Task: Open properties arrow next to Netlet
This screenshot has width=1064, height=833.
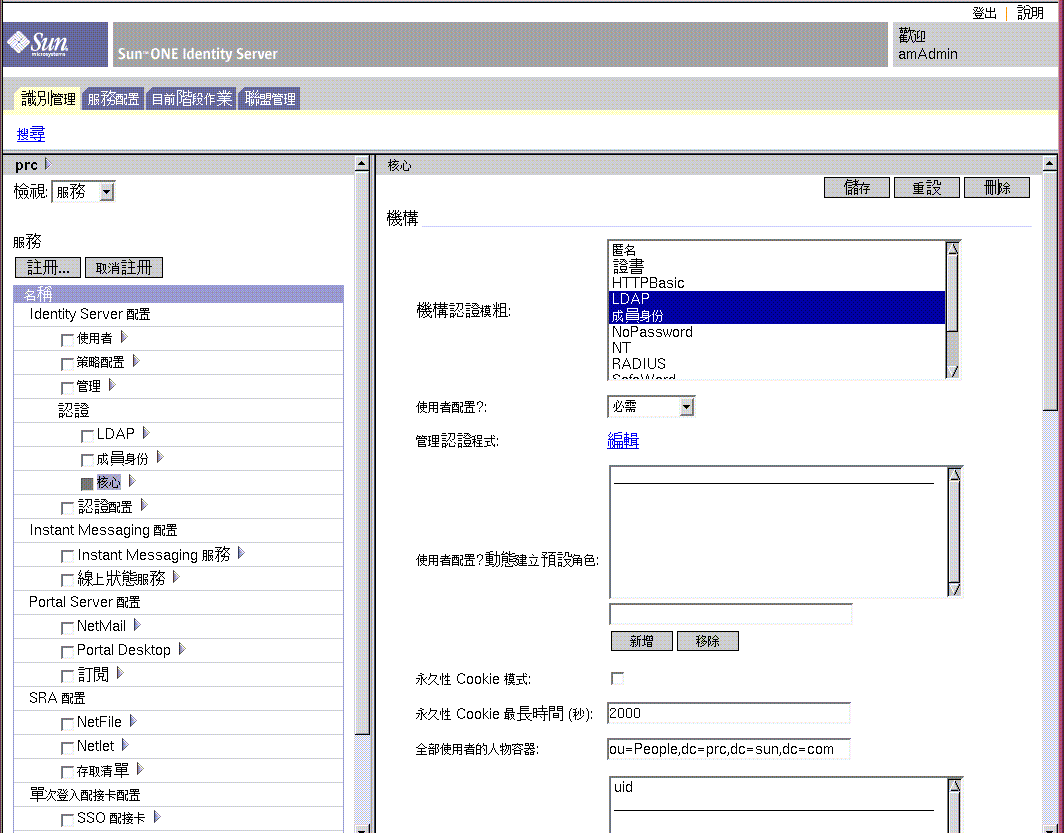Action: (x=126, y=745)
